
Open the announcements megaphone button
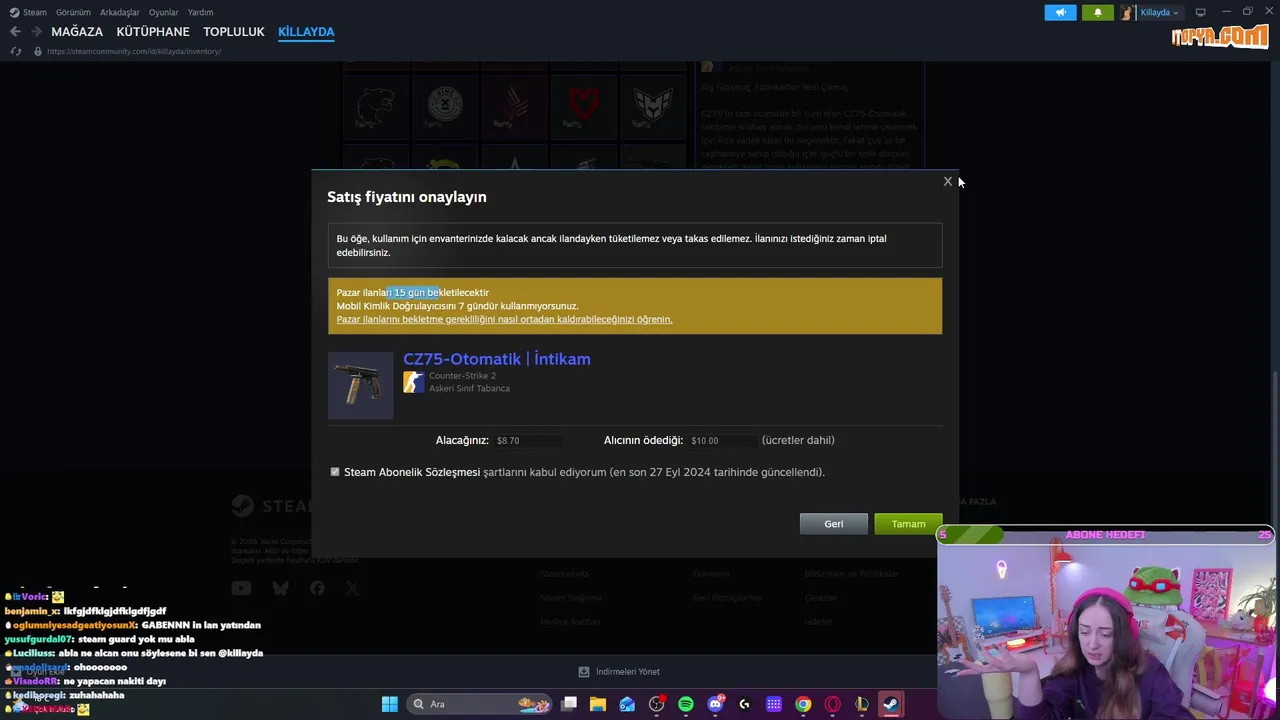pyautogui.click(x=1061, y=12)
